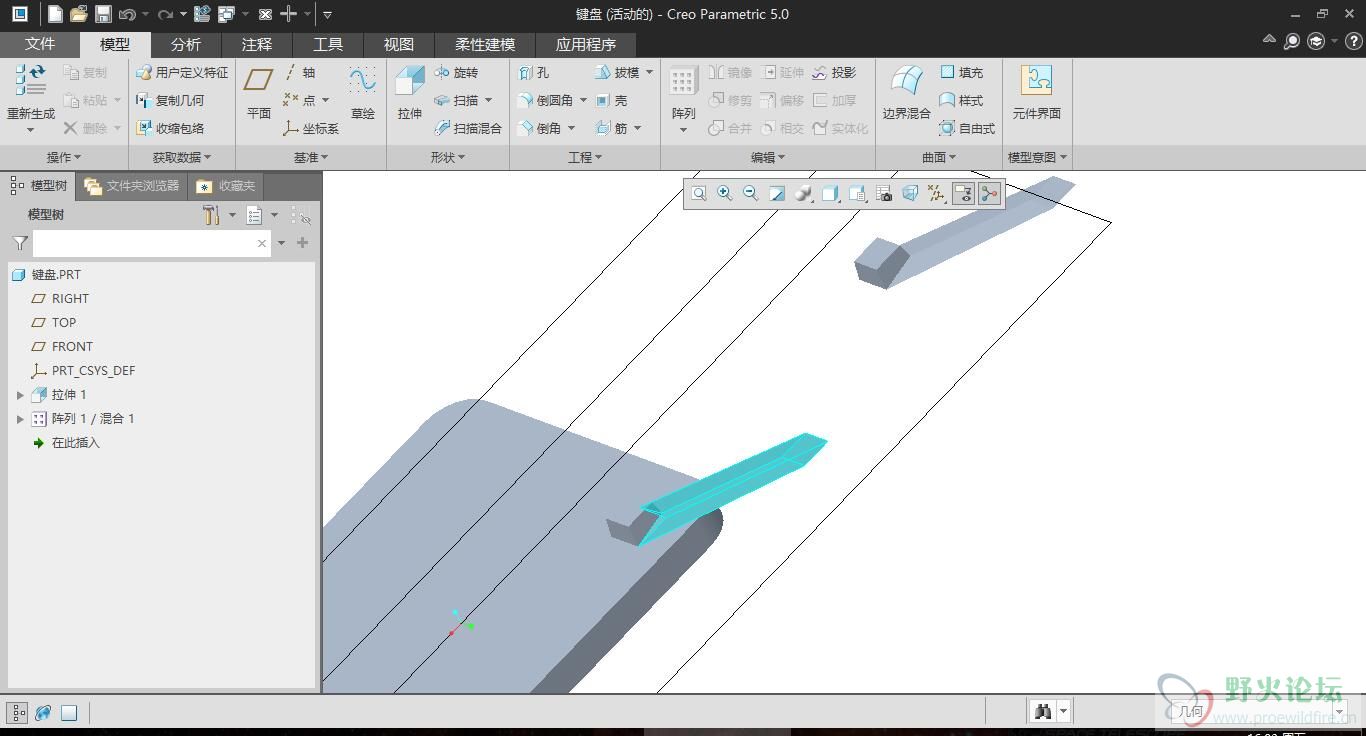Expand the 形状 group dropdown
The height and width of the screenshot is (736, 1366).
tap(448, 157)
